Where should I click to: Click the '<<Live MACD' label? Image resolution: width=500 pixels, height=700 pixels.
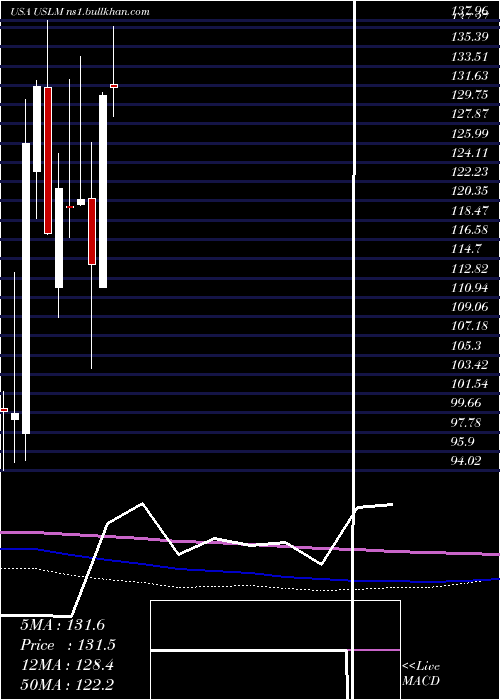click(421, 674)
